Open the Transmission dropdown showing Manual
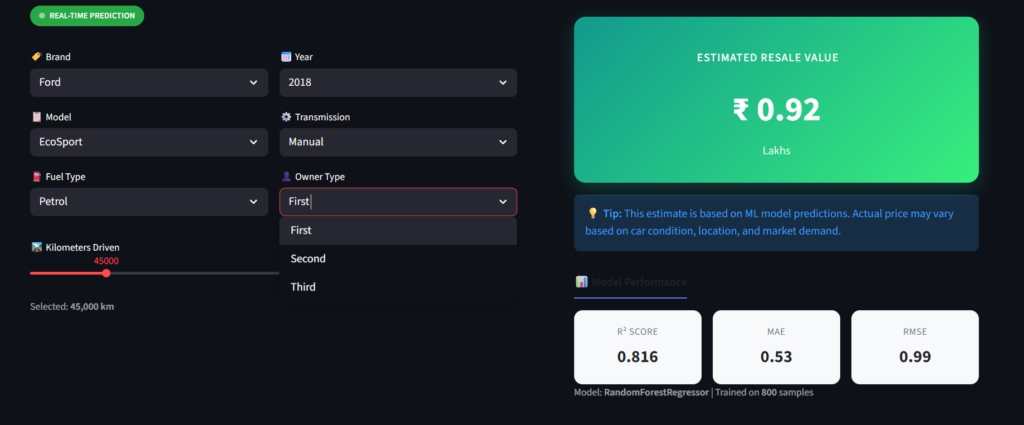1024x425 pixels. click(398, 142)
